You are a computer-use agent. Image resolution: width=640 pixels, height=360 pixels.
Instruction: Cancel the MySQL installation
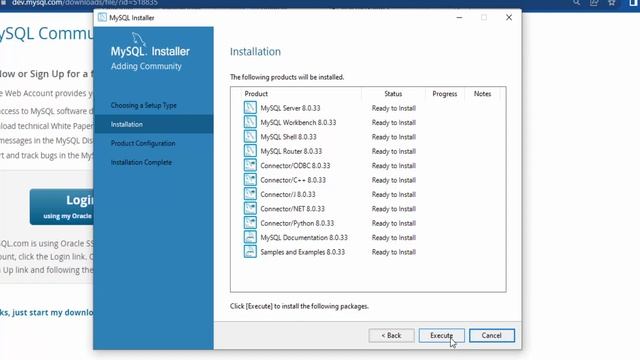(491, 336)
